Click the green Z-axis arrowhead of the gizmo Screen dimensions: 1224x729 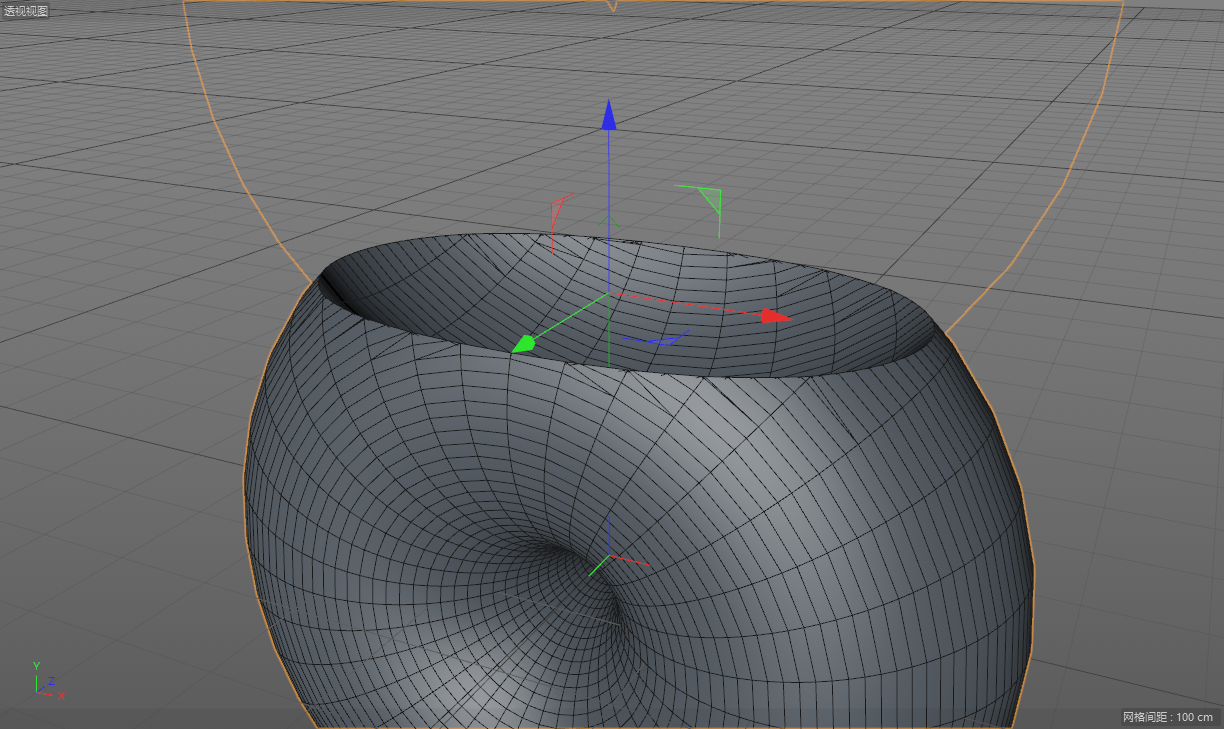pos(524,344)
